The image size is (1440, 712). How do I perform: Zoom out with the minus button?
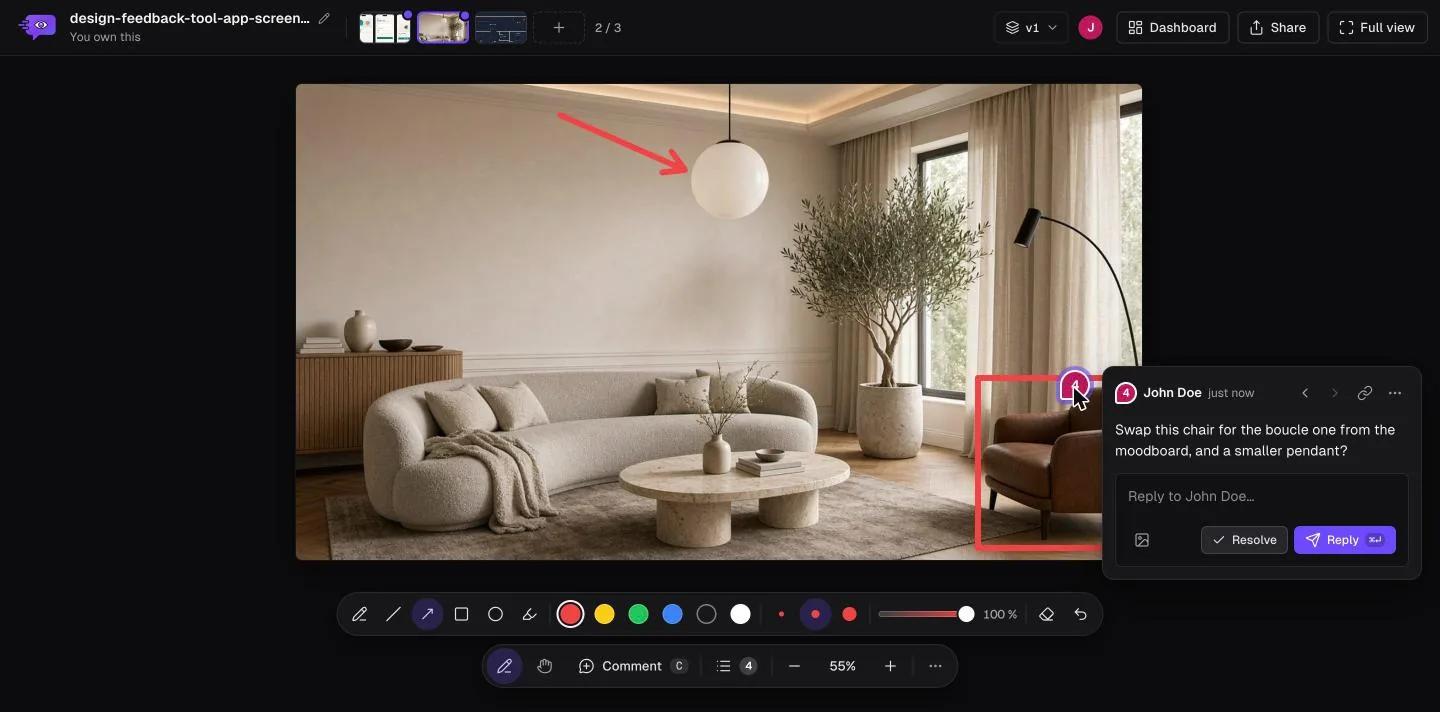[794, 666]
